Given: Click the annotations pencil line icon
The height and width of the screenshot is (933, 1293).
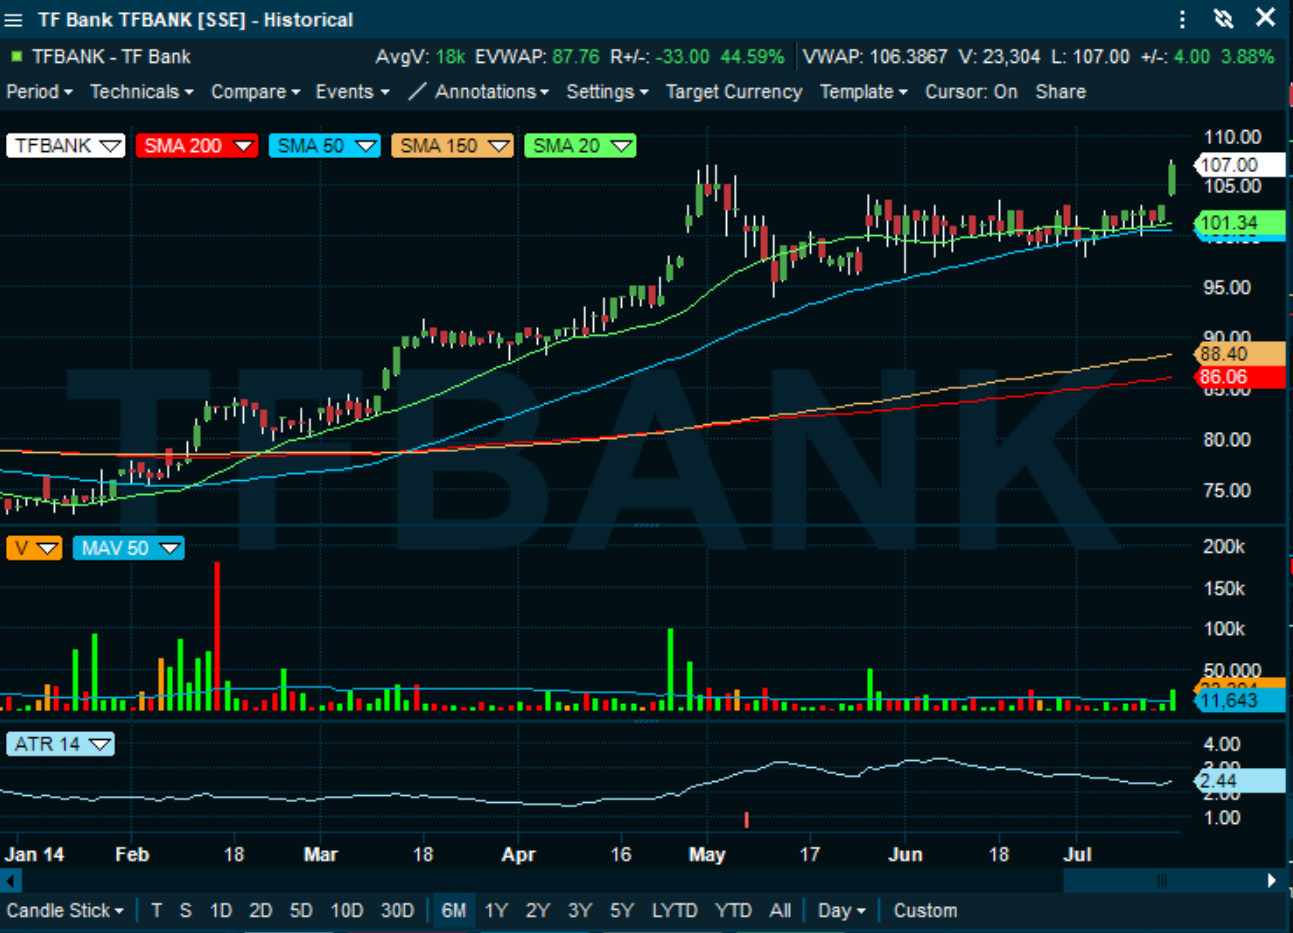Looking at the screenshot, I should 417,91.
